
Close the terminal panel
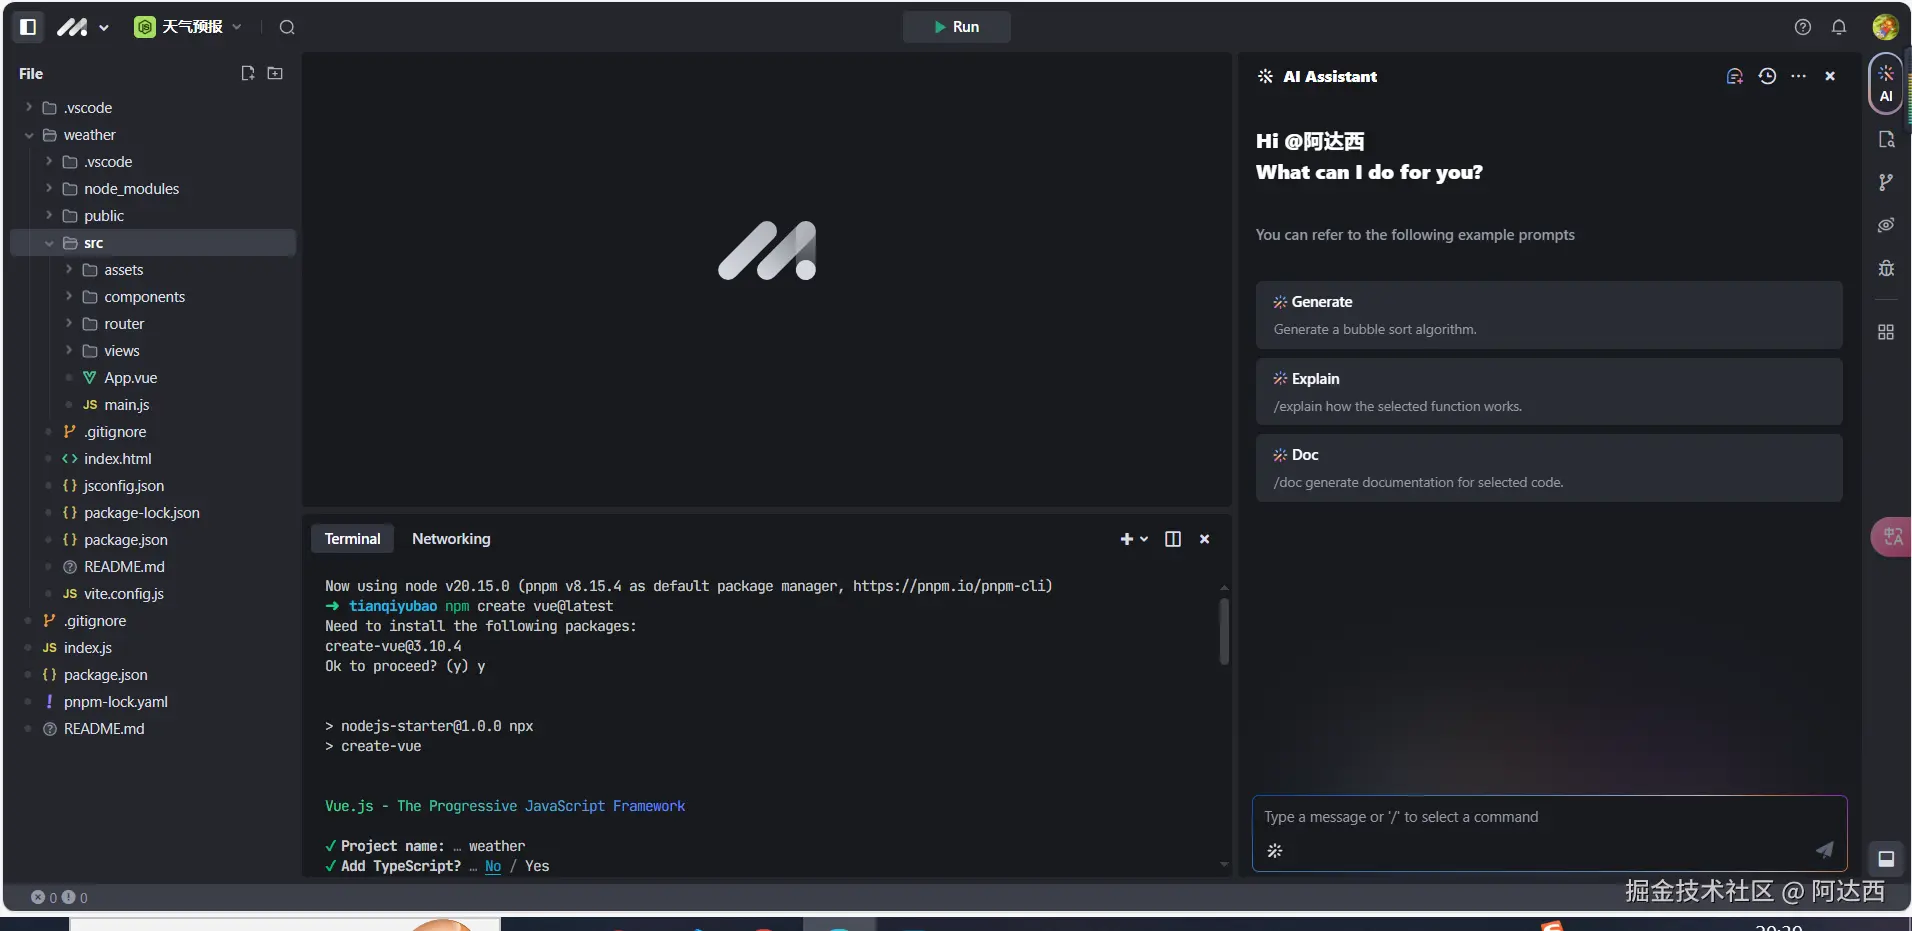coord(1205,539)
